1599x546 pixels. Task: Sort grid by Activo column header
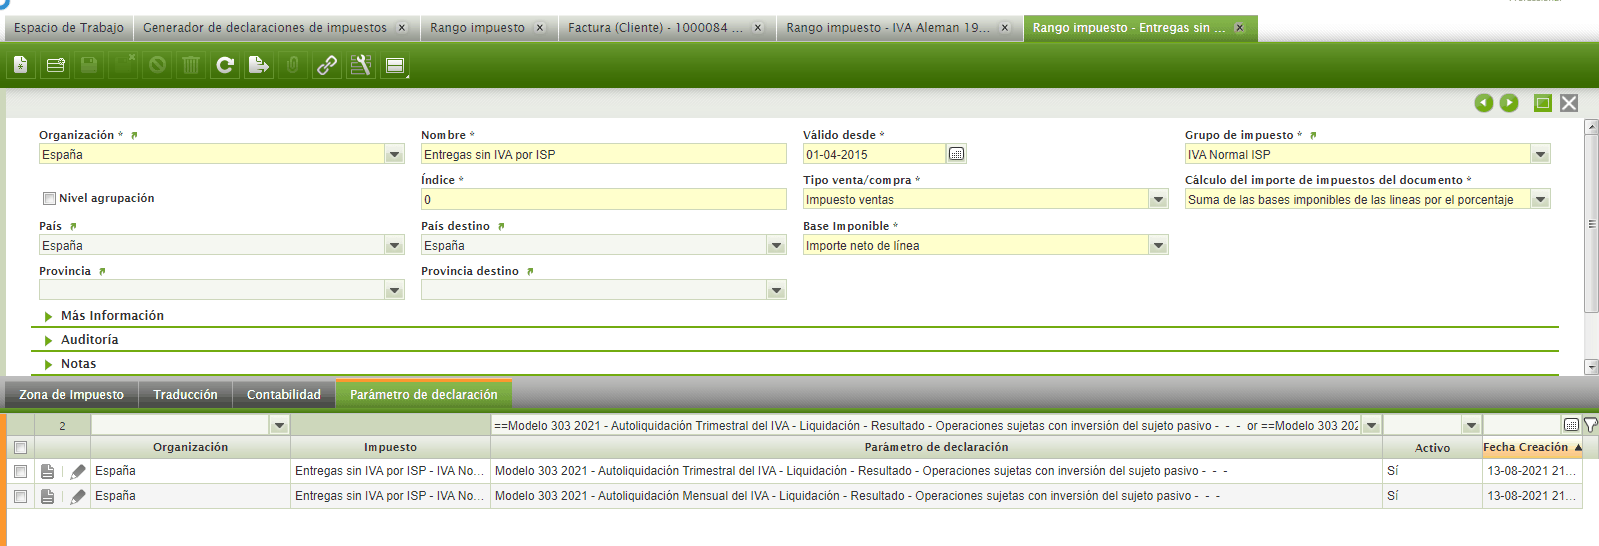click(x=1432, y=448)
